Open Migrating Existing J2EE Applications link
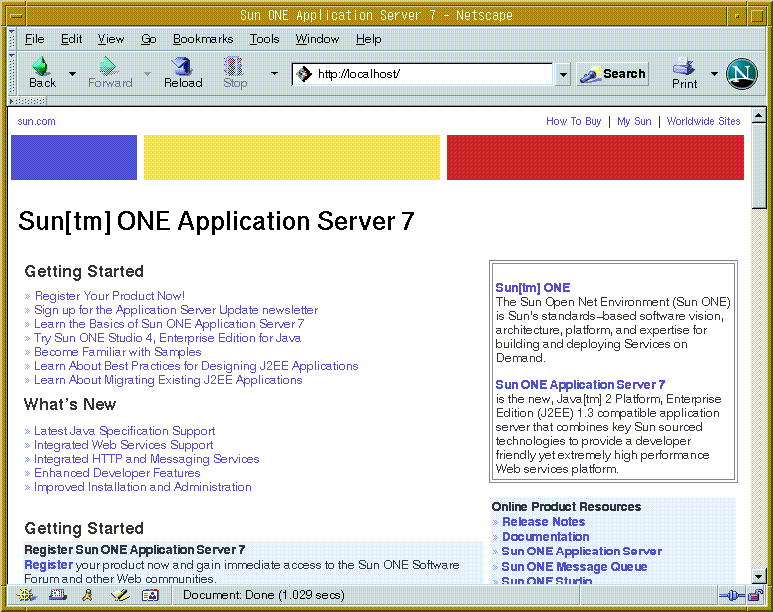This screenshot has width=773, height=612. point(168,380)
